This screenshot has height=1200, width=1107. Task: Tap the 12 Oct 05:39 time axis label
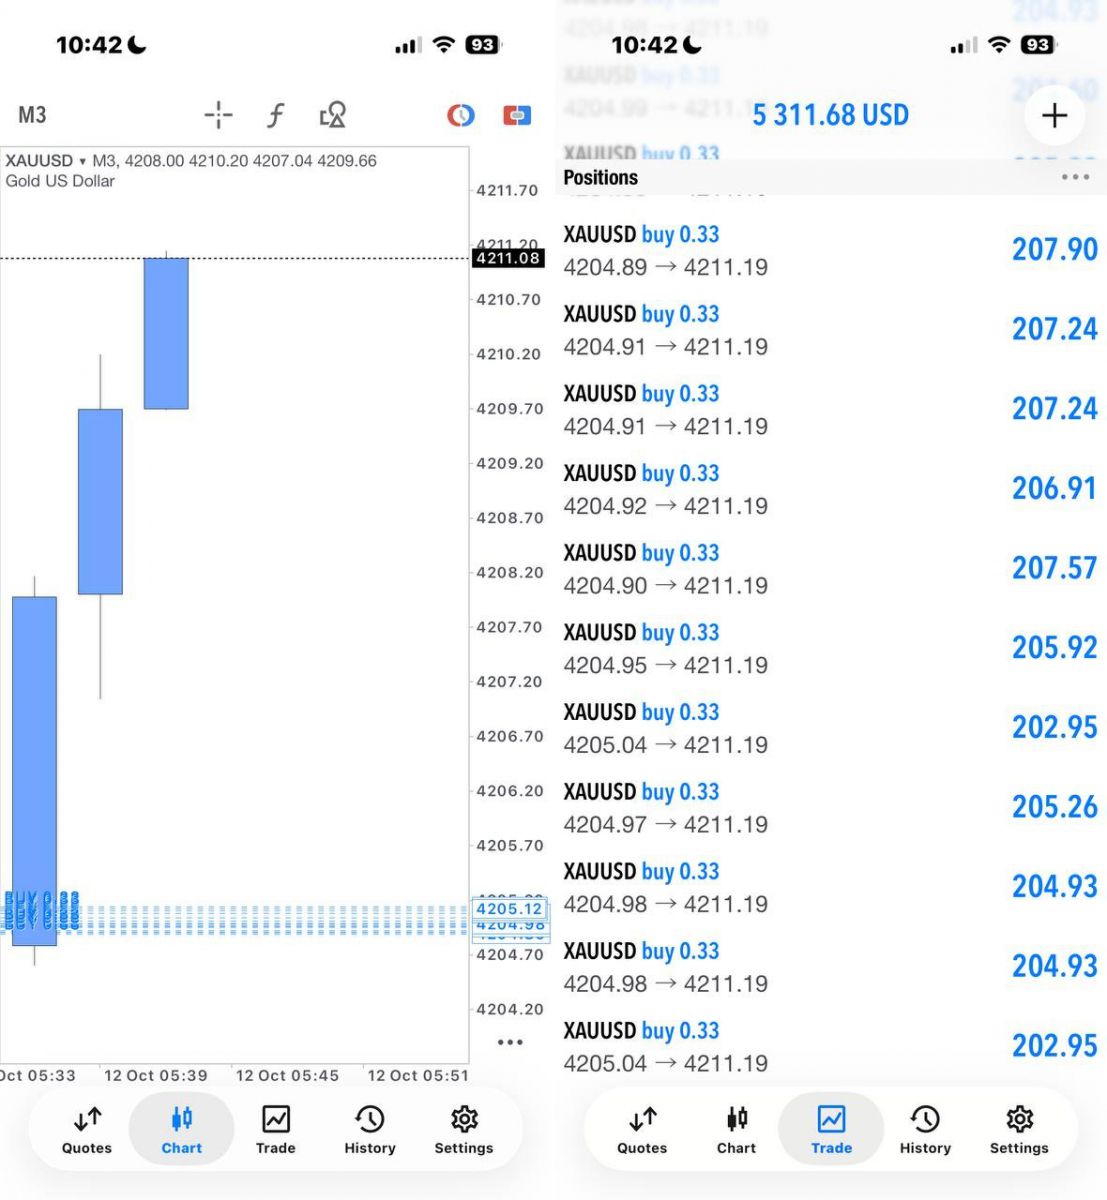pyautogui.click(x=156, y=1076)
